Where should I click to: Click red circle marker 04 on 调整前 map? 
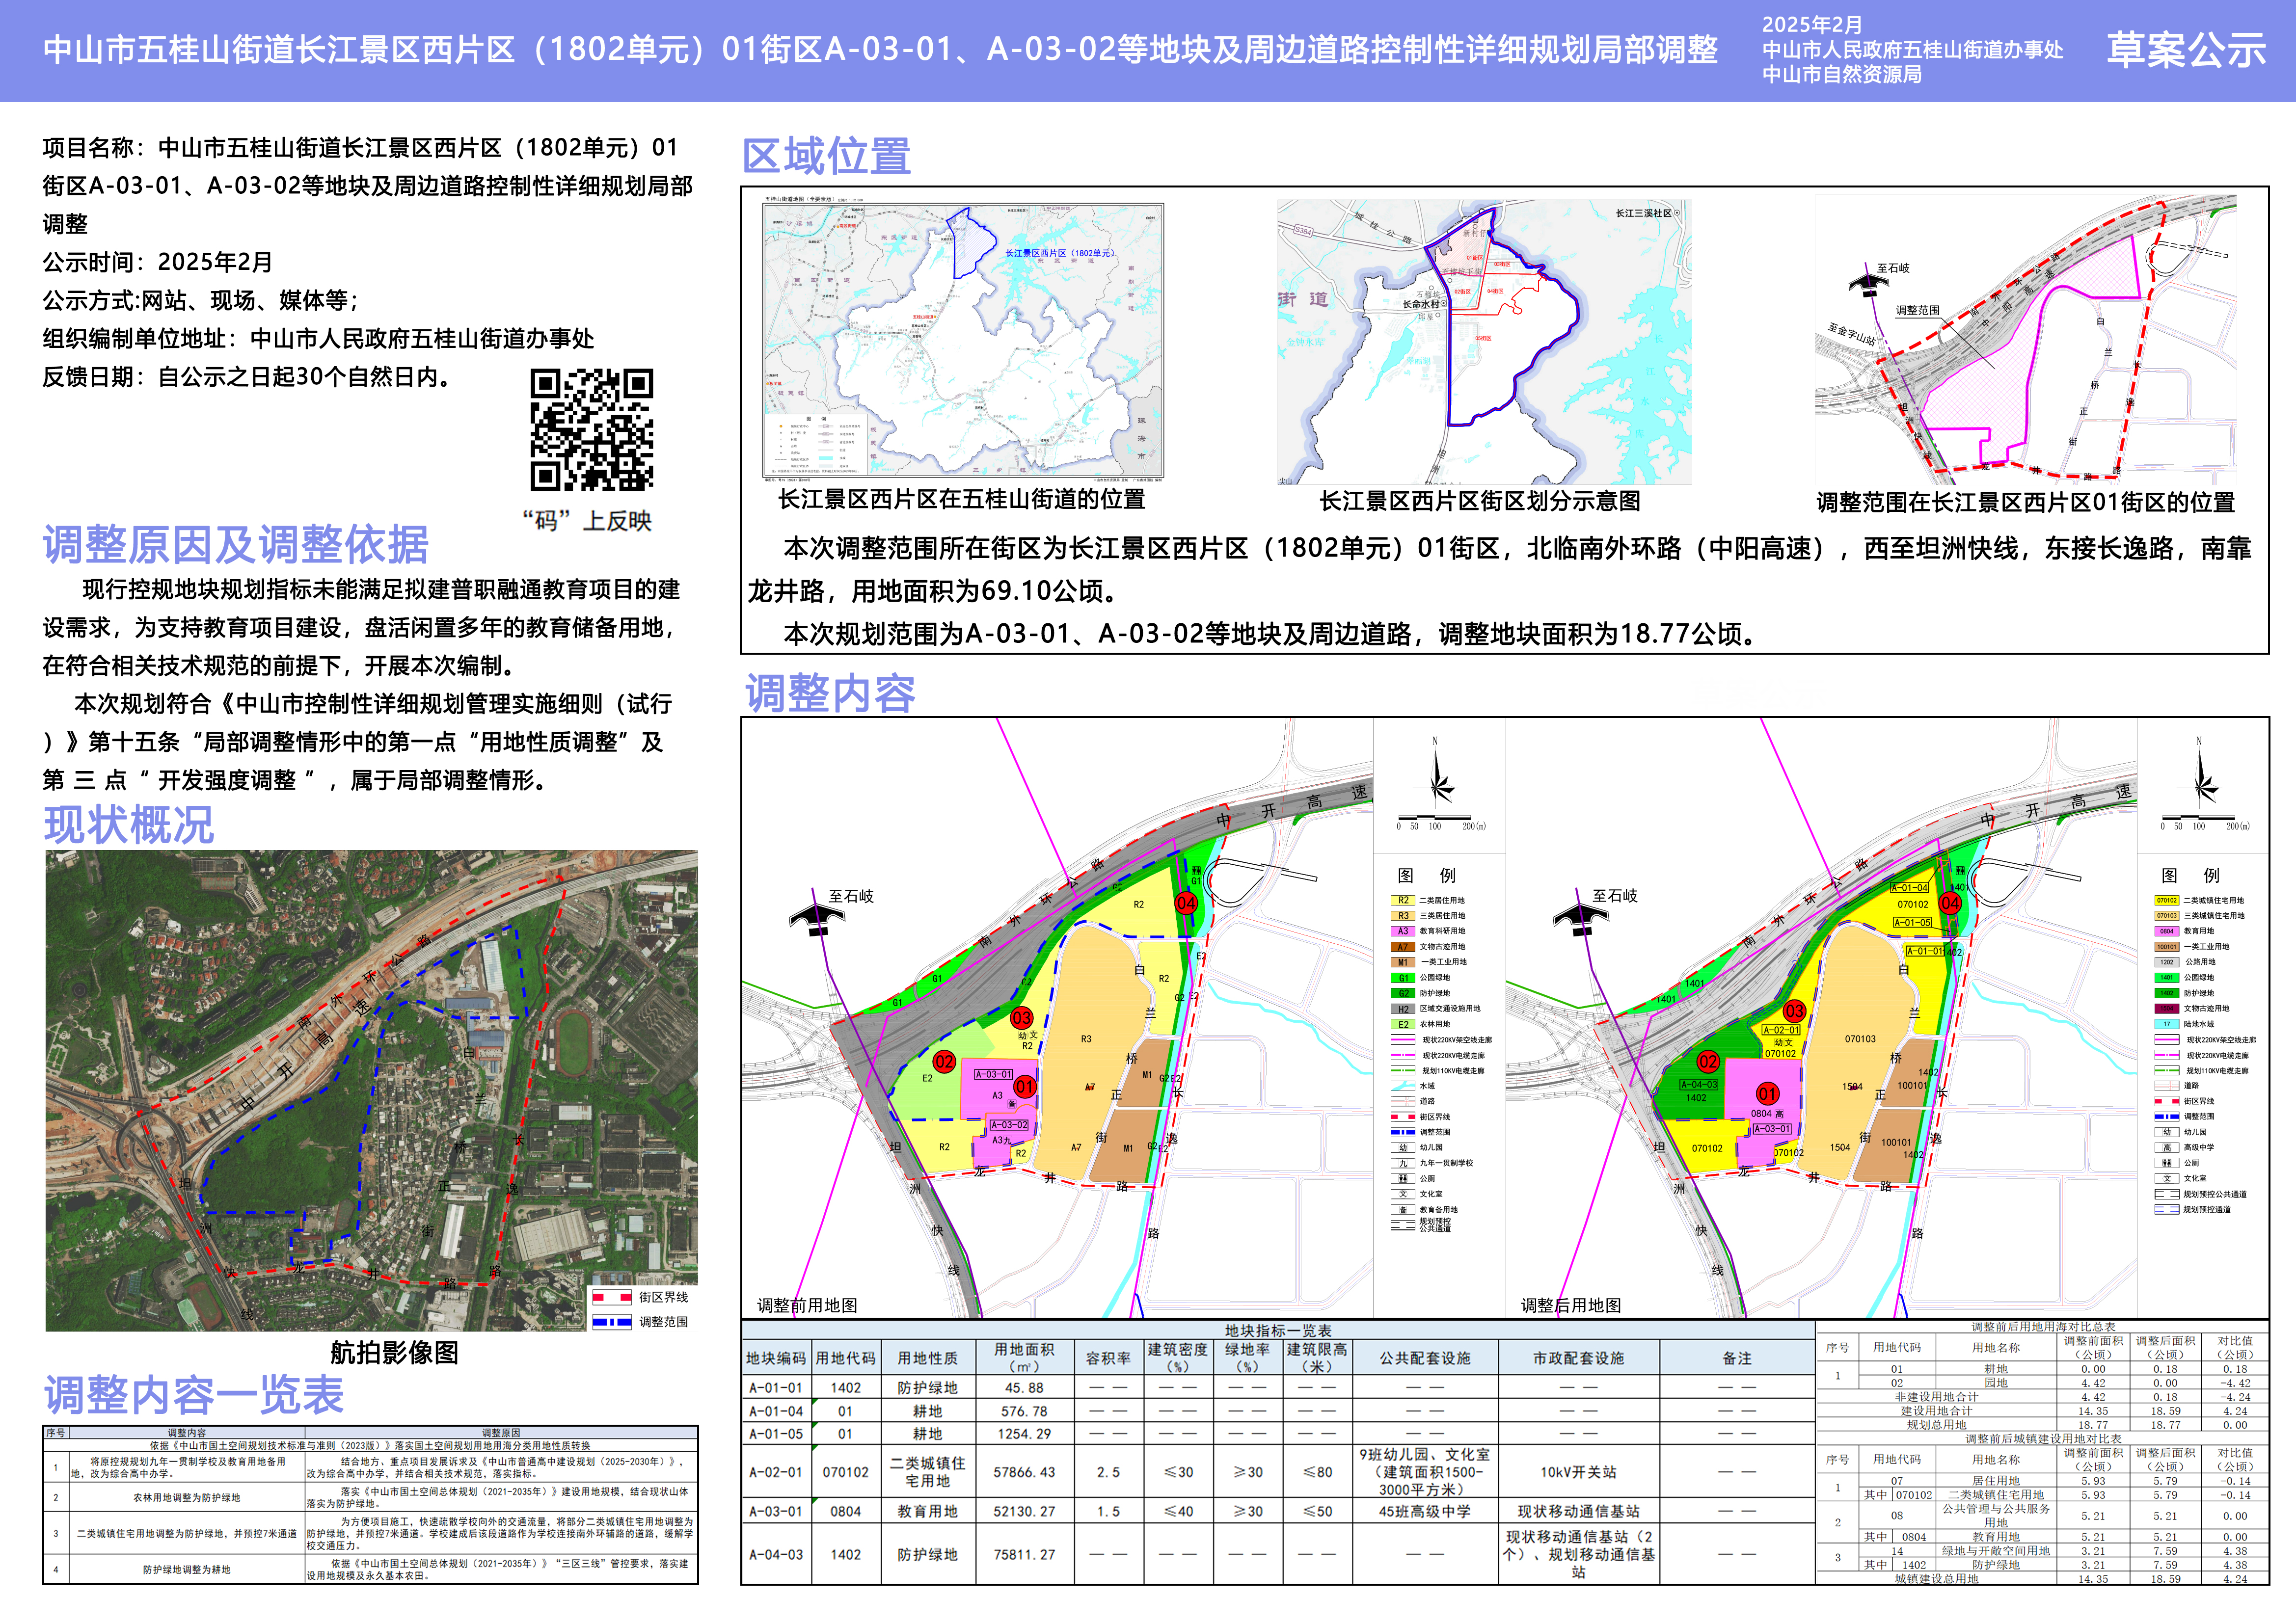[1186, 903]
